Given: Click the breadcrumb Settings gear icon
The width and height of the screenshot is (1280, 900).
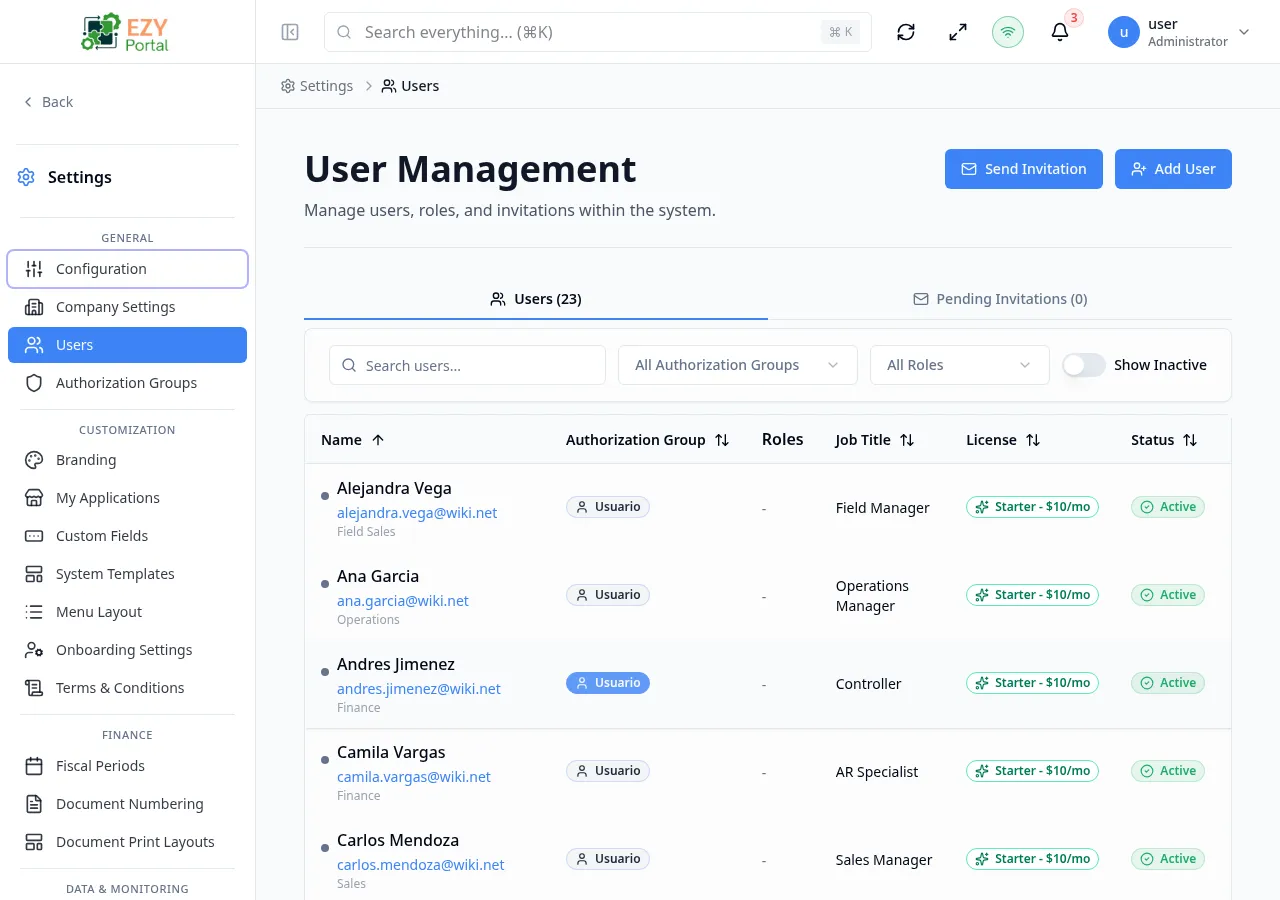Looking at the screenshot, I should pyautogui.click(x=288, y=86).
